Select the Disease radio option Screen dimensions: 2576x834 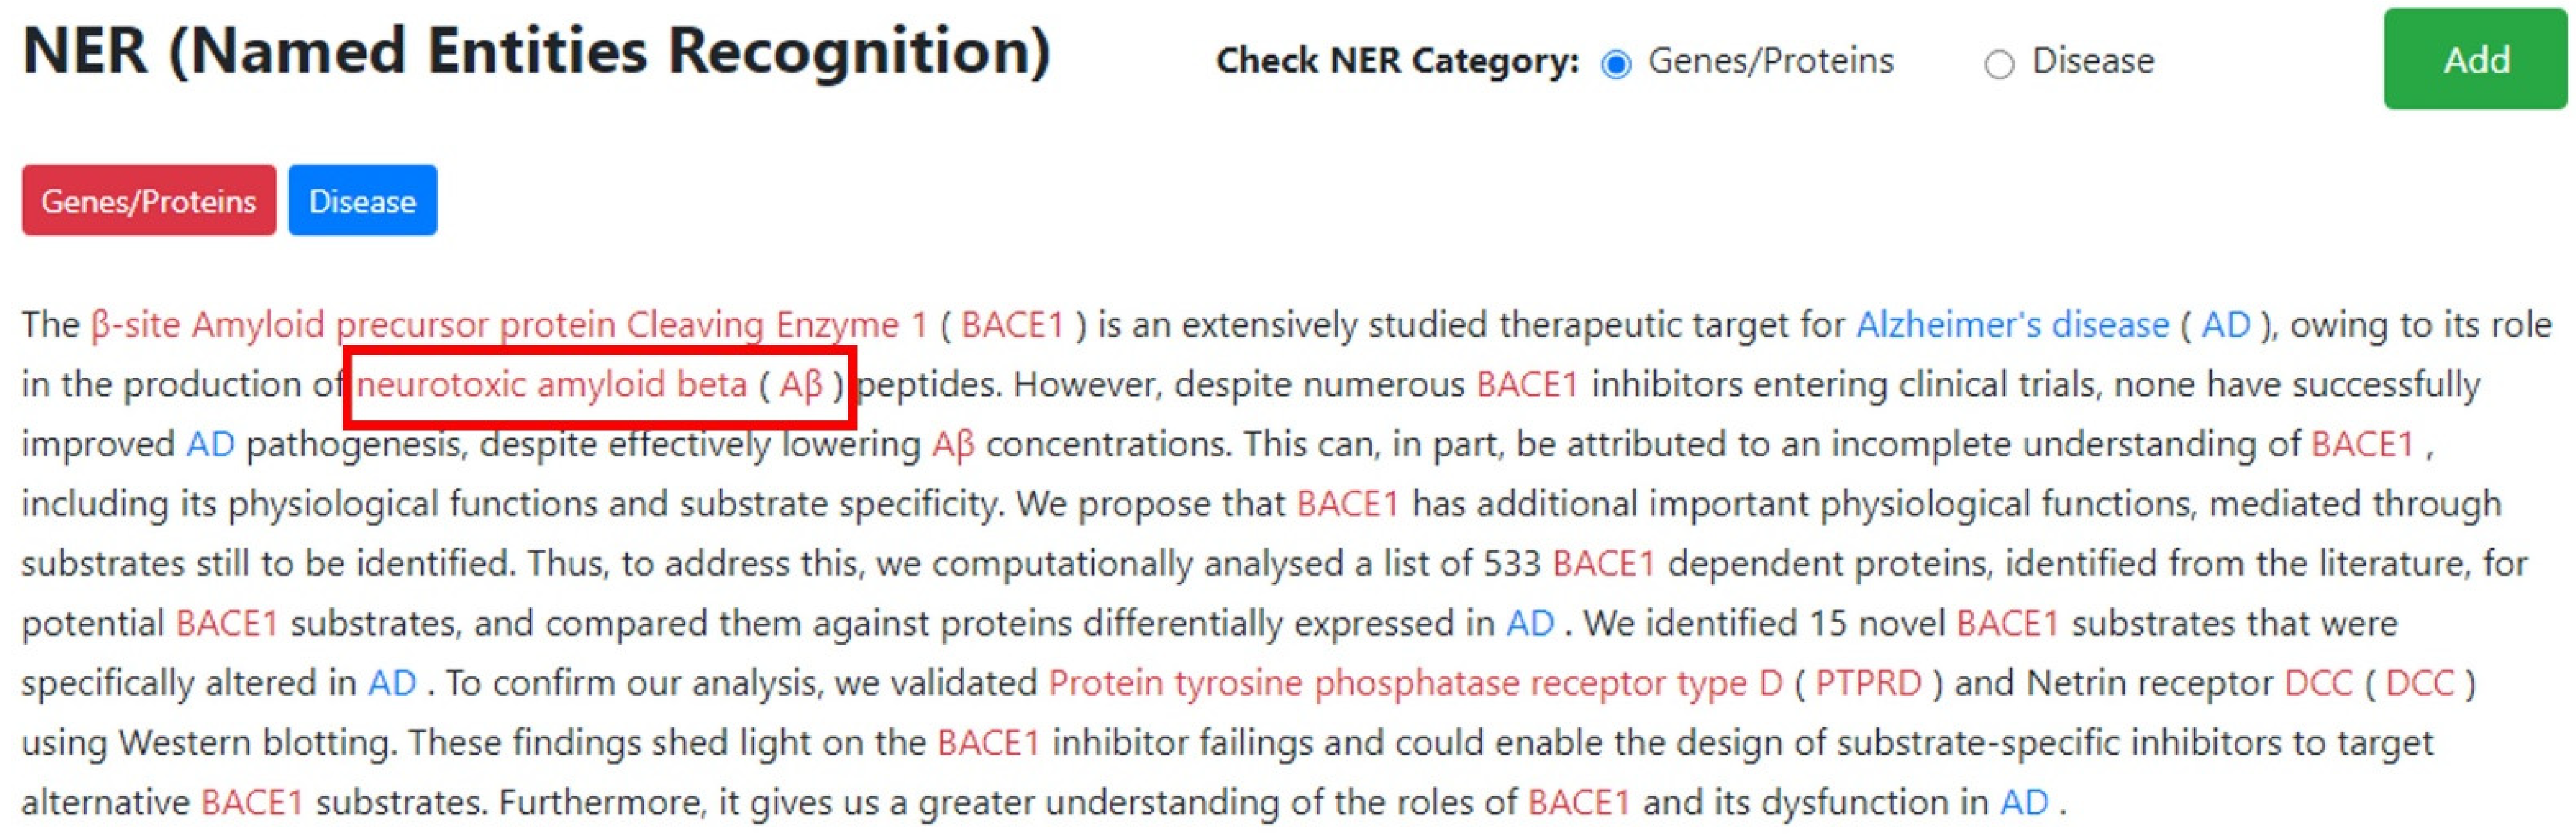pos(1998,64)
